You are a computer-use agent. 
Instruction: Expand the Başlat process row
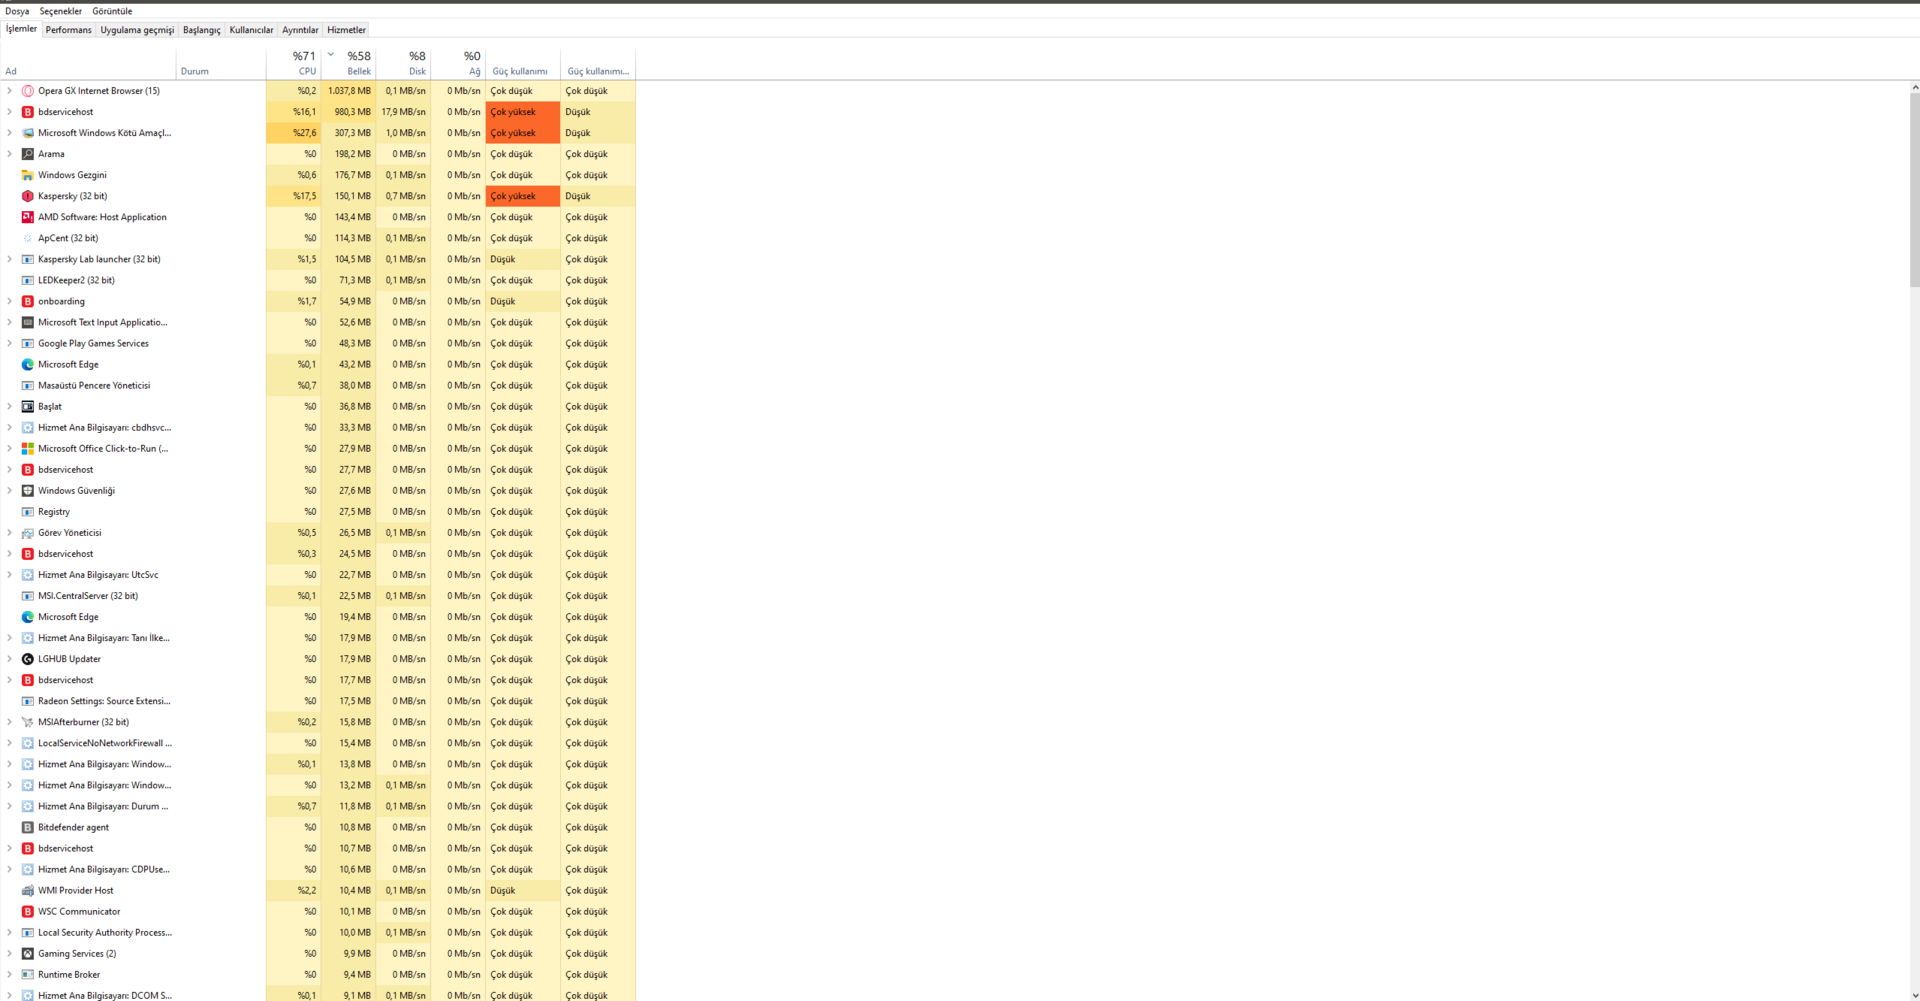coord(10,406)
